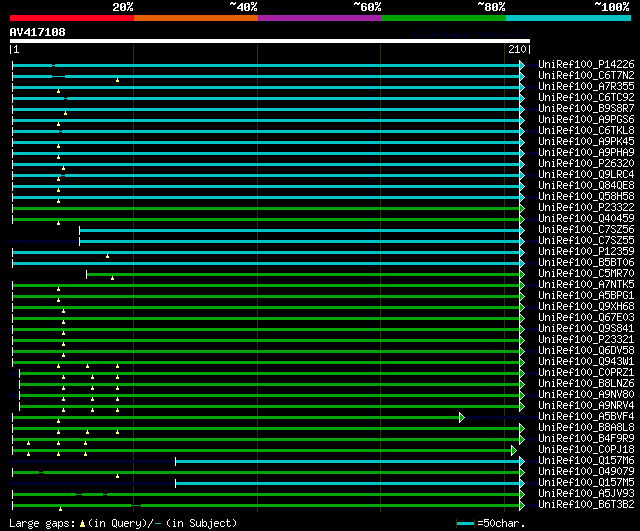Viewport: 640px width, 531px height.
Task: Click the yellow gap marker in legend
Action: click(x=82, y=524)
